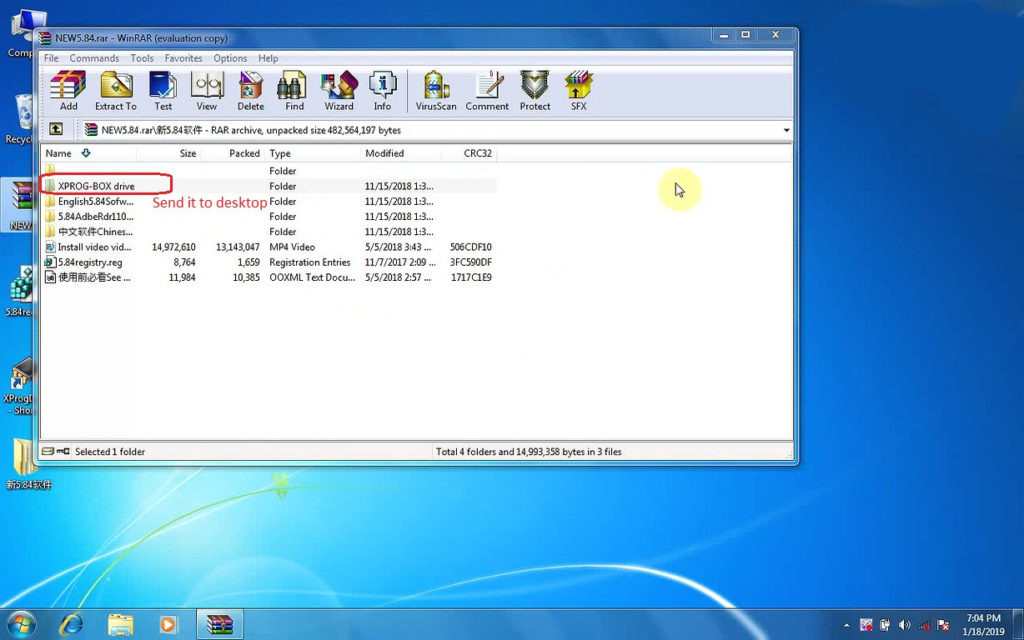Open Internet Explorer from taskbar
Image resolution: width=1024 pixels, height=640 pixels.
pos(71,624)
